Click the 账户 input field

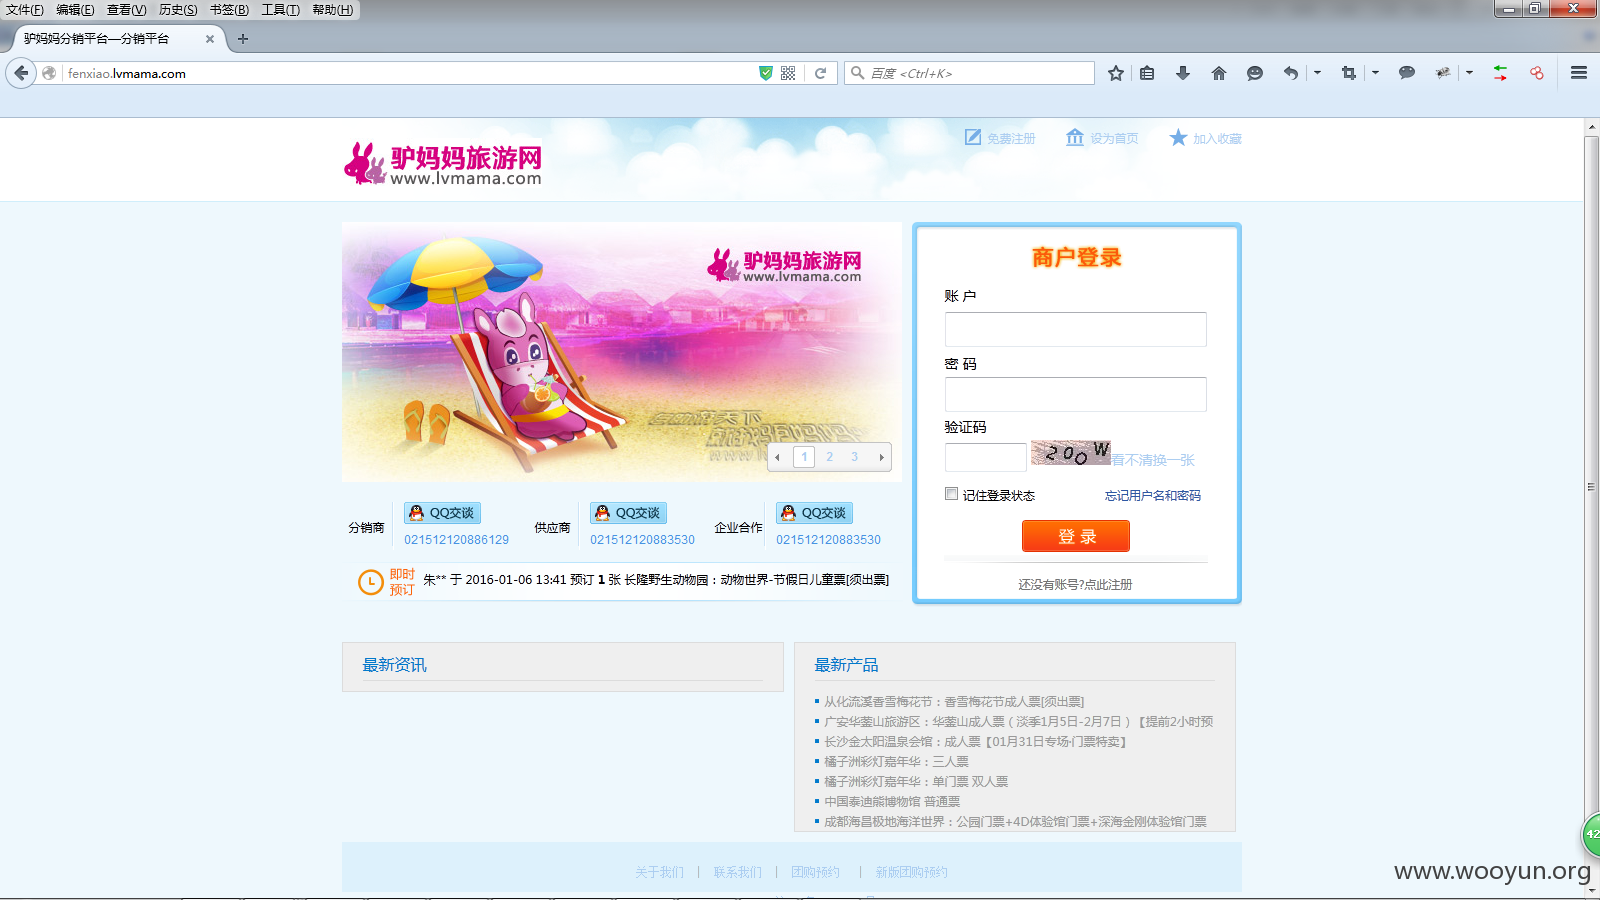[x=1076, y=329]
